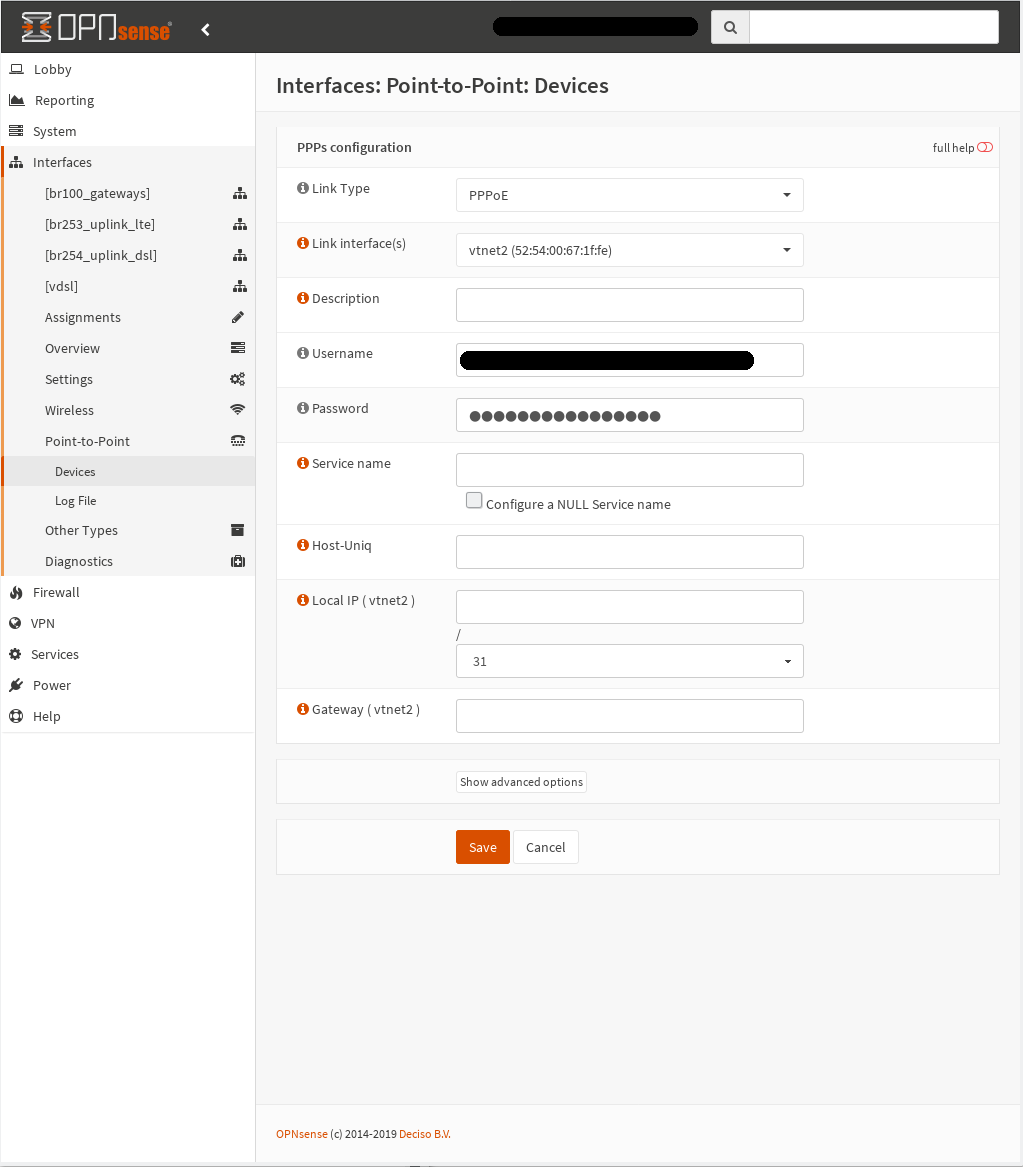Viewport: 1023px width, 1167px height.
Task: Click the Host-Uniq input field
Action: click(629, 552)
